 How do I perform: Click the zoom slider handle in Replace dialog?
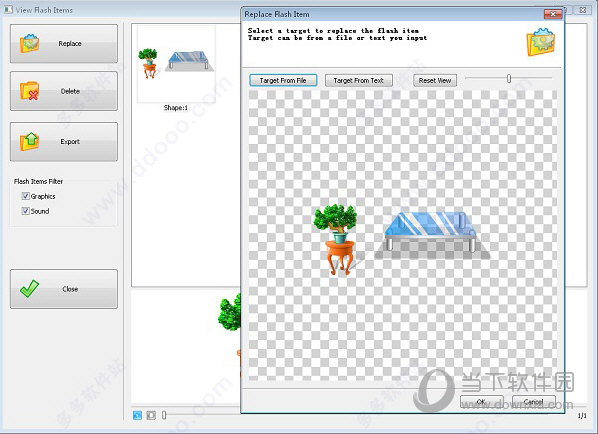pos(509,79)
